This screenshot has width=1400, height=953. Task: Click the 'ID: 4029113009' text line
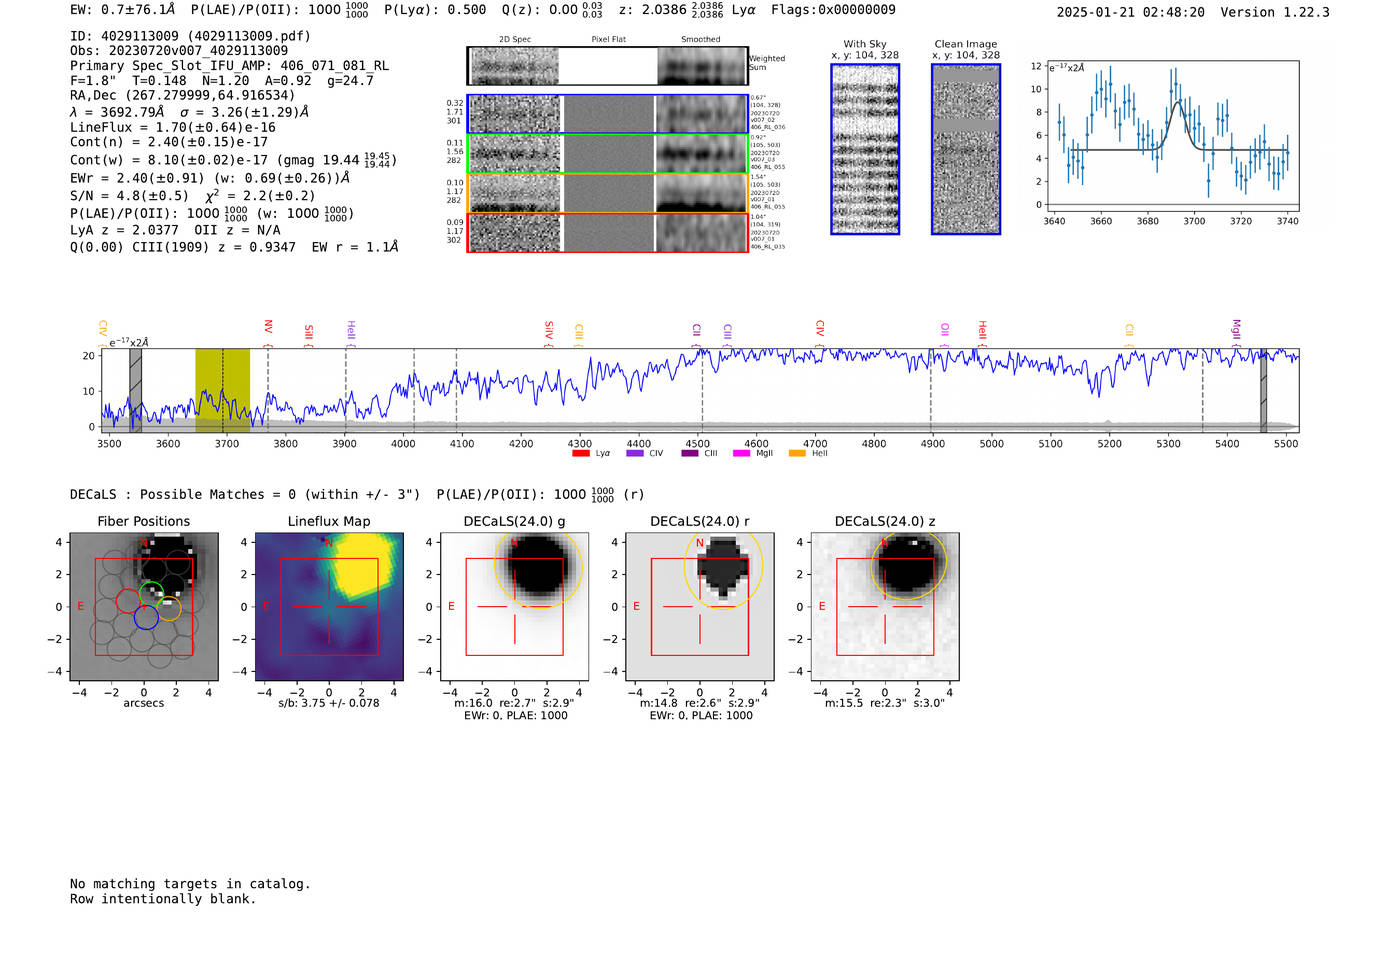(190, 36)
